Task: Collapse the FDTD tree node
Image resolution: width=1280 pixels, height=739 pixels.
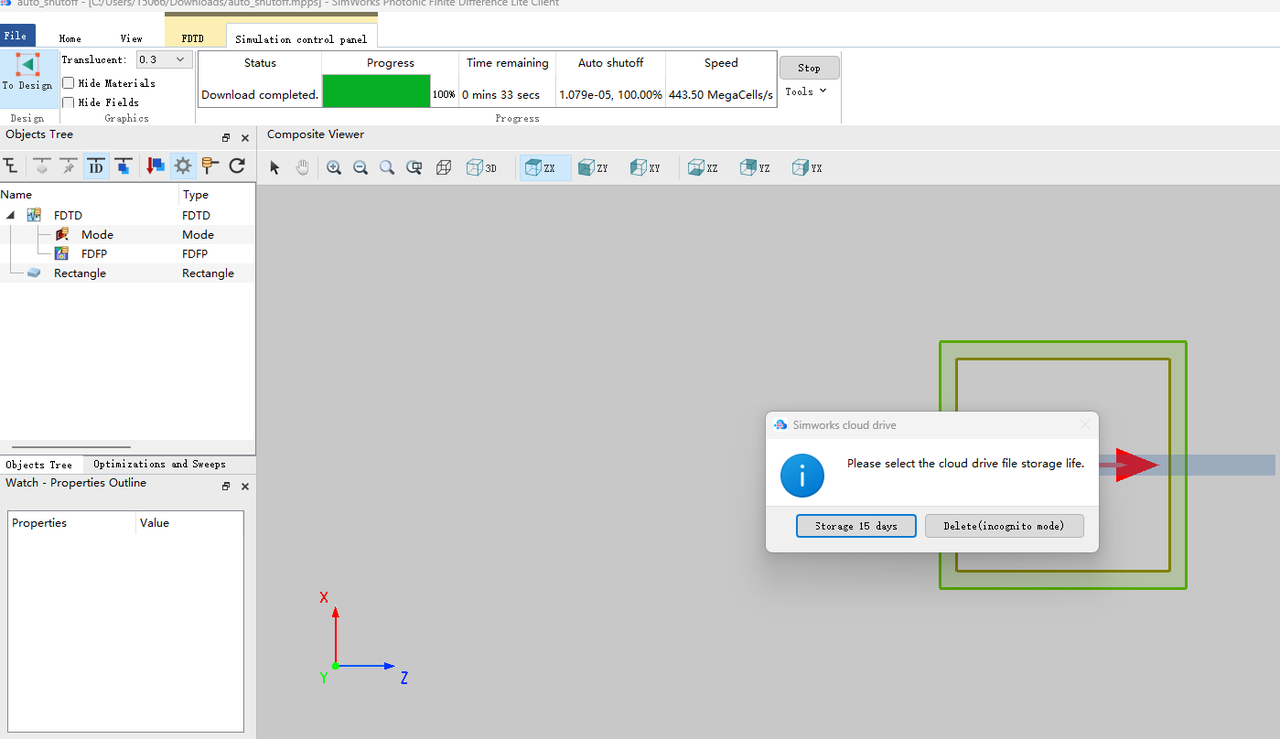Action: click(x=10, y=215)
